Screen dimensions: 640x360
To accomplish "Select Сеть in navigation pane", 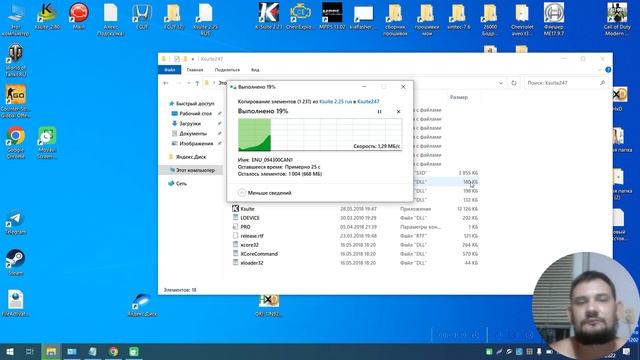I will [x=178, y=183].
